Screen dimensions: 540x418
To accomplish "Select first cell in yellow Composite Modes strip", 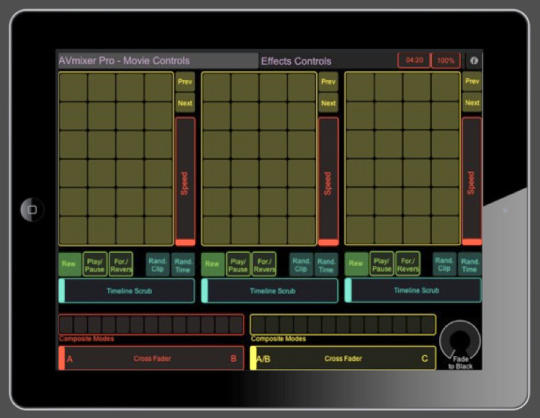I will (x=258, y=324).
